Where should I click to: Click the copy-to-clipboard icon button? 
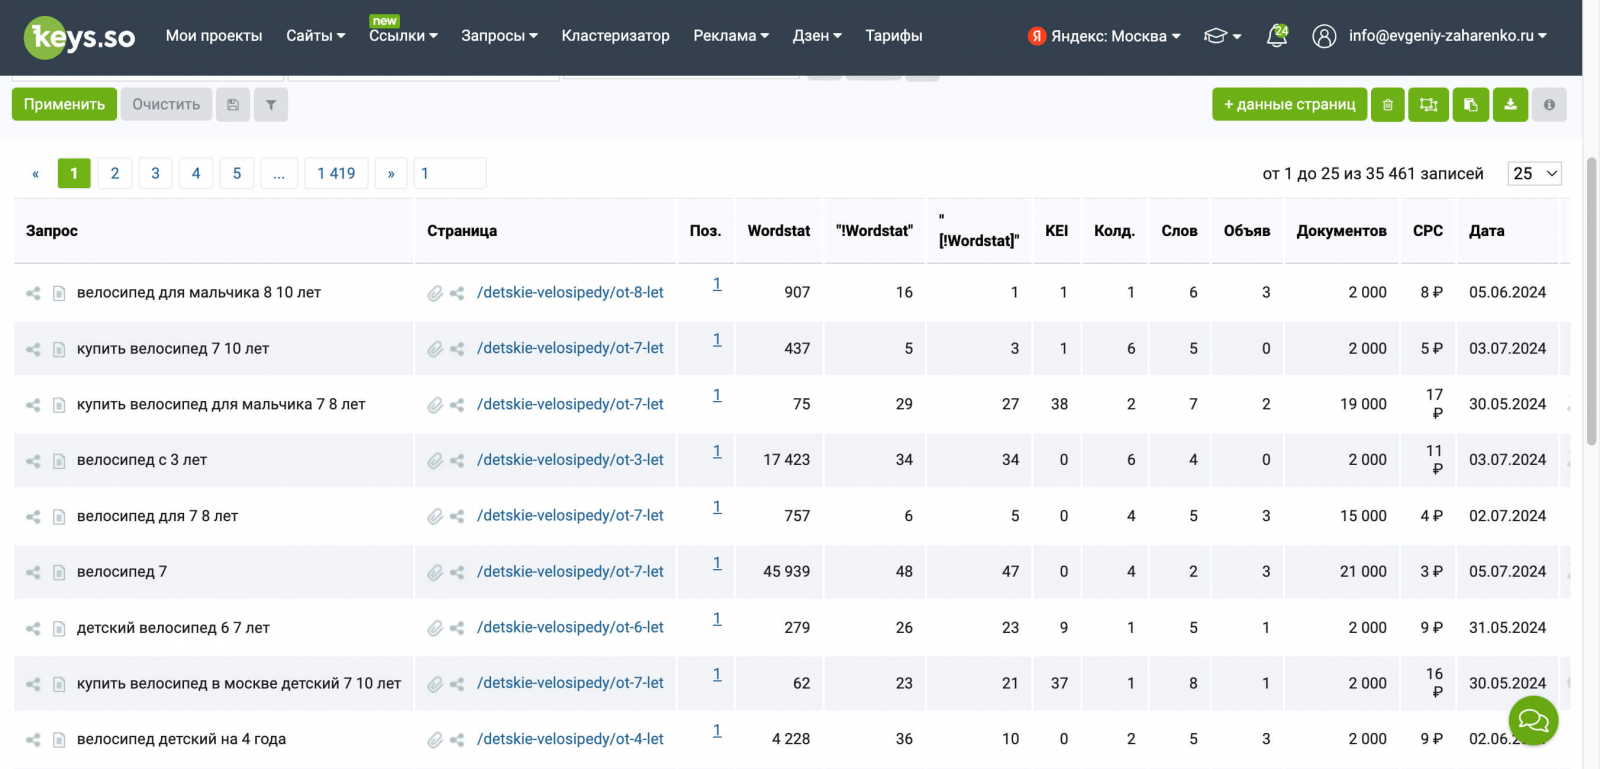(1470, 105)
